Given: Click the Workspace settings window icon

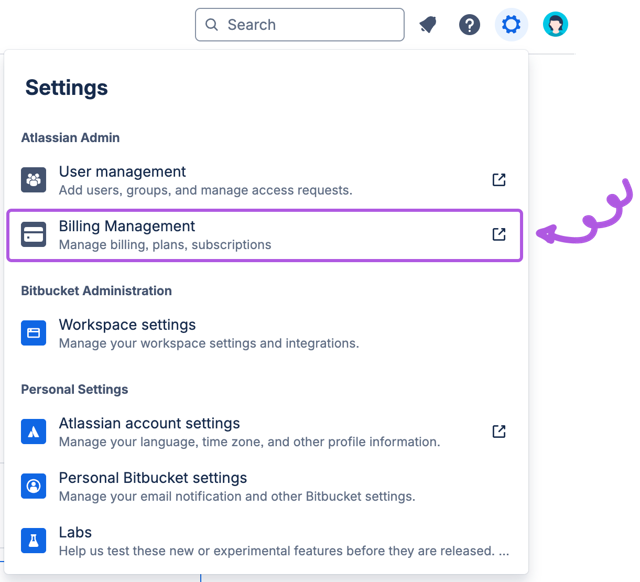Looking at the screenshot, I should (x=33, y=333).
